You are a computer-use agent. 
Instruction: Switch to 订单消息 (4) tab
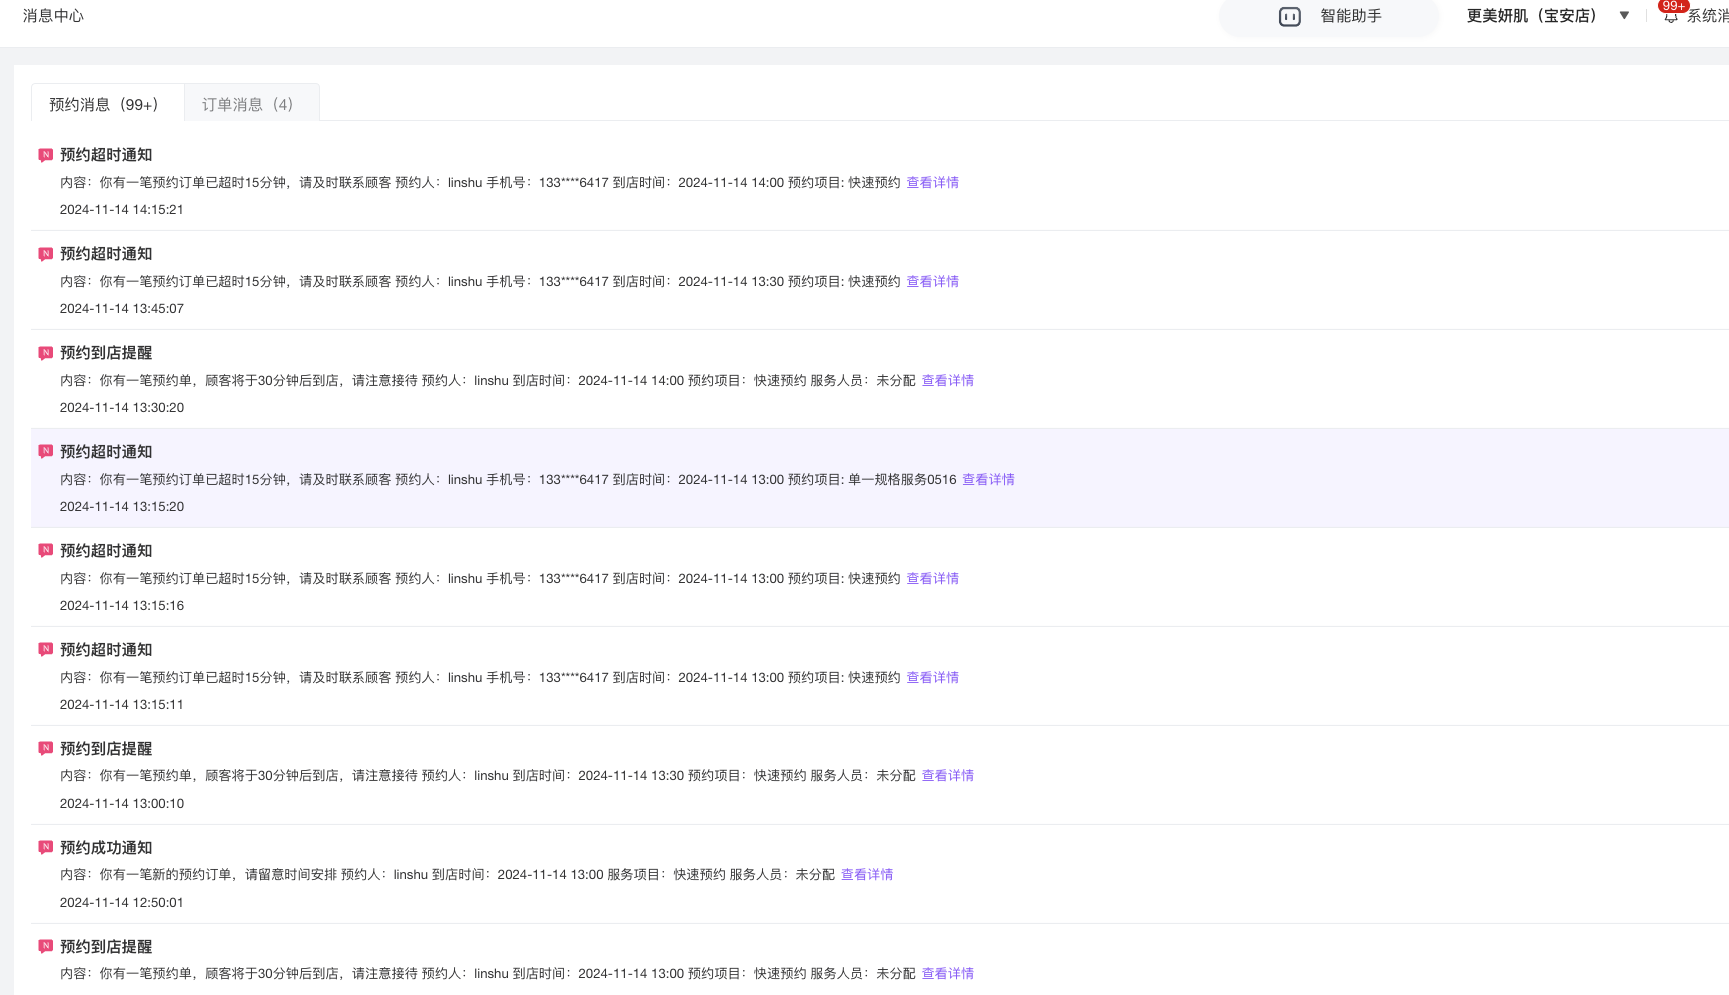pyautogui.click(x=252, y=104)
